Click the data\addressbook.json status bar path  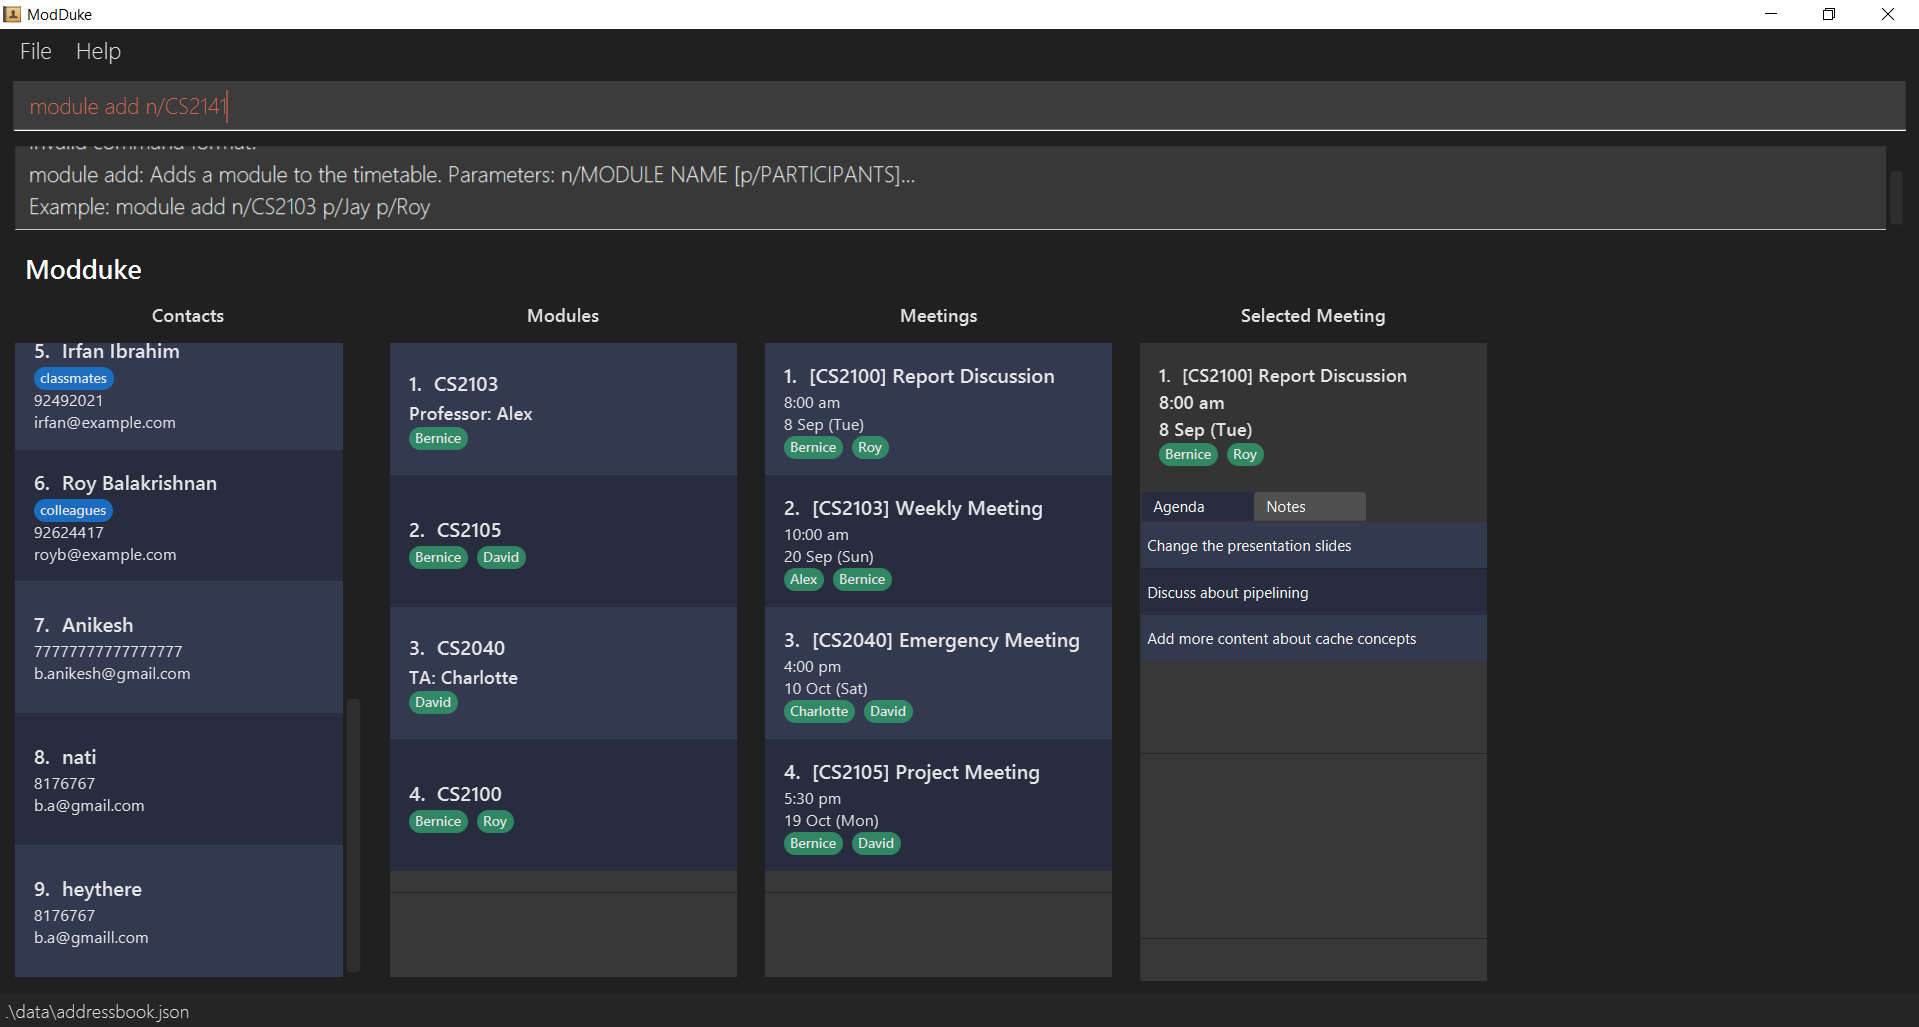(98, 1012)
